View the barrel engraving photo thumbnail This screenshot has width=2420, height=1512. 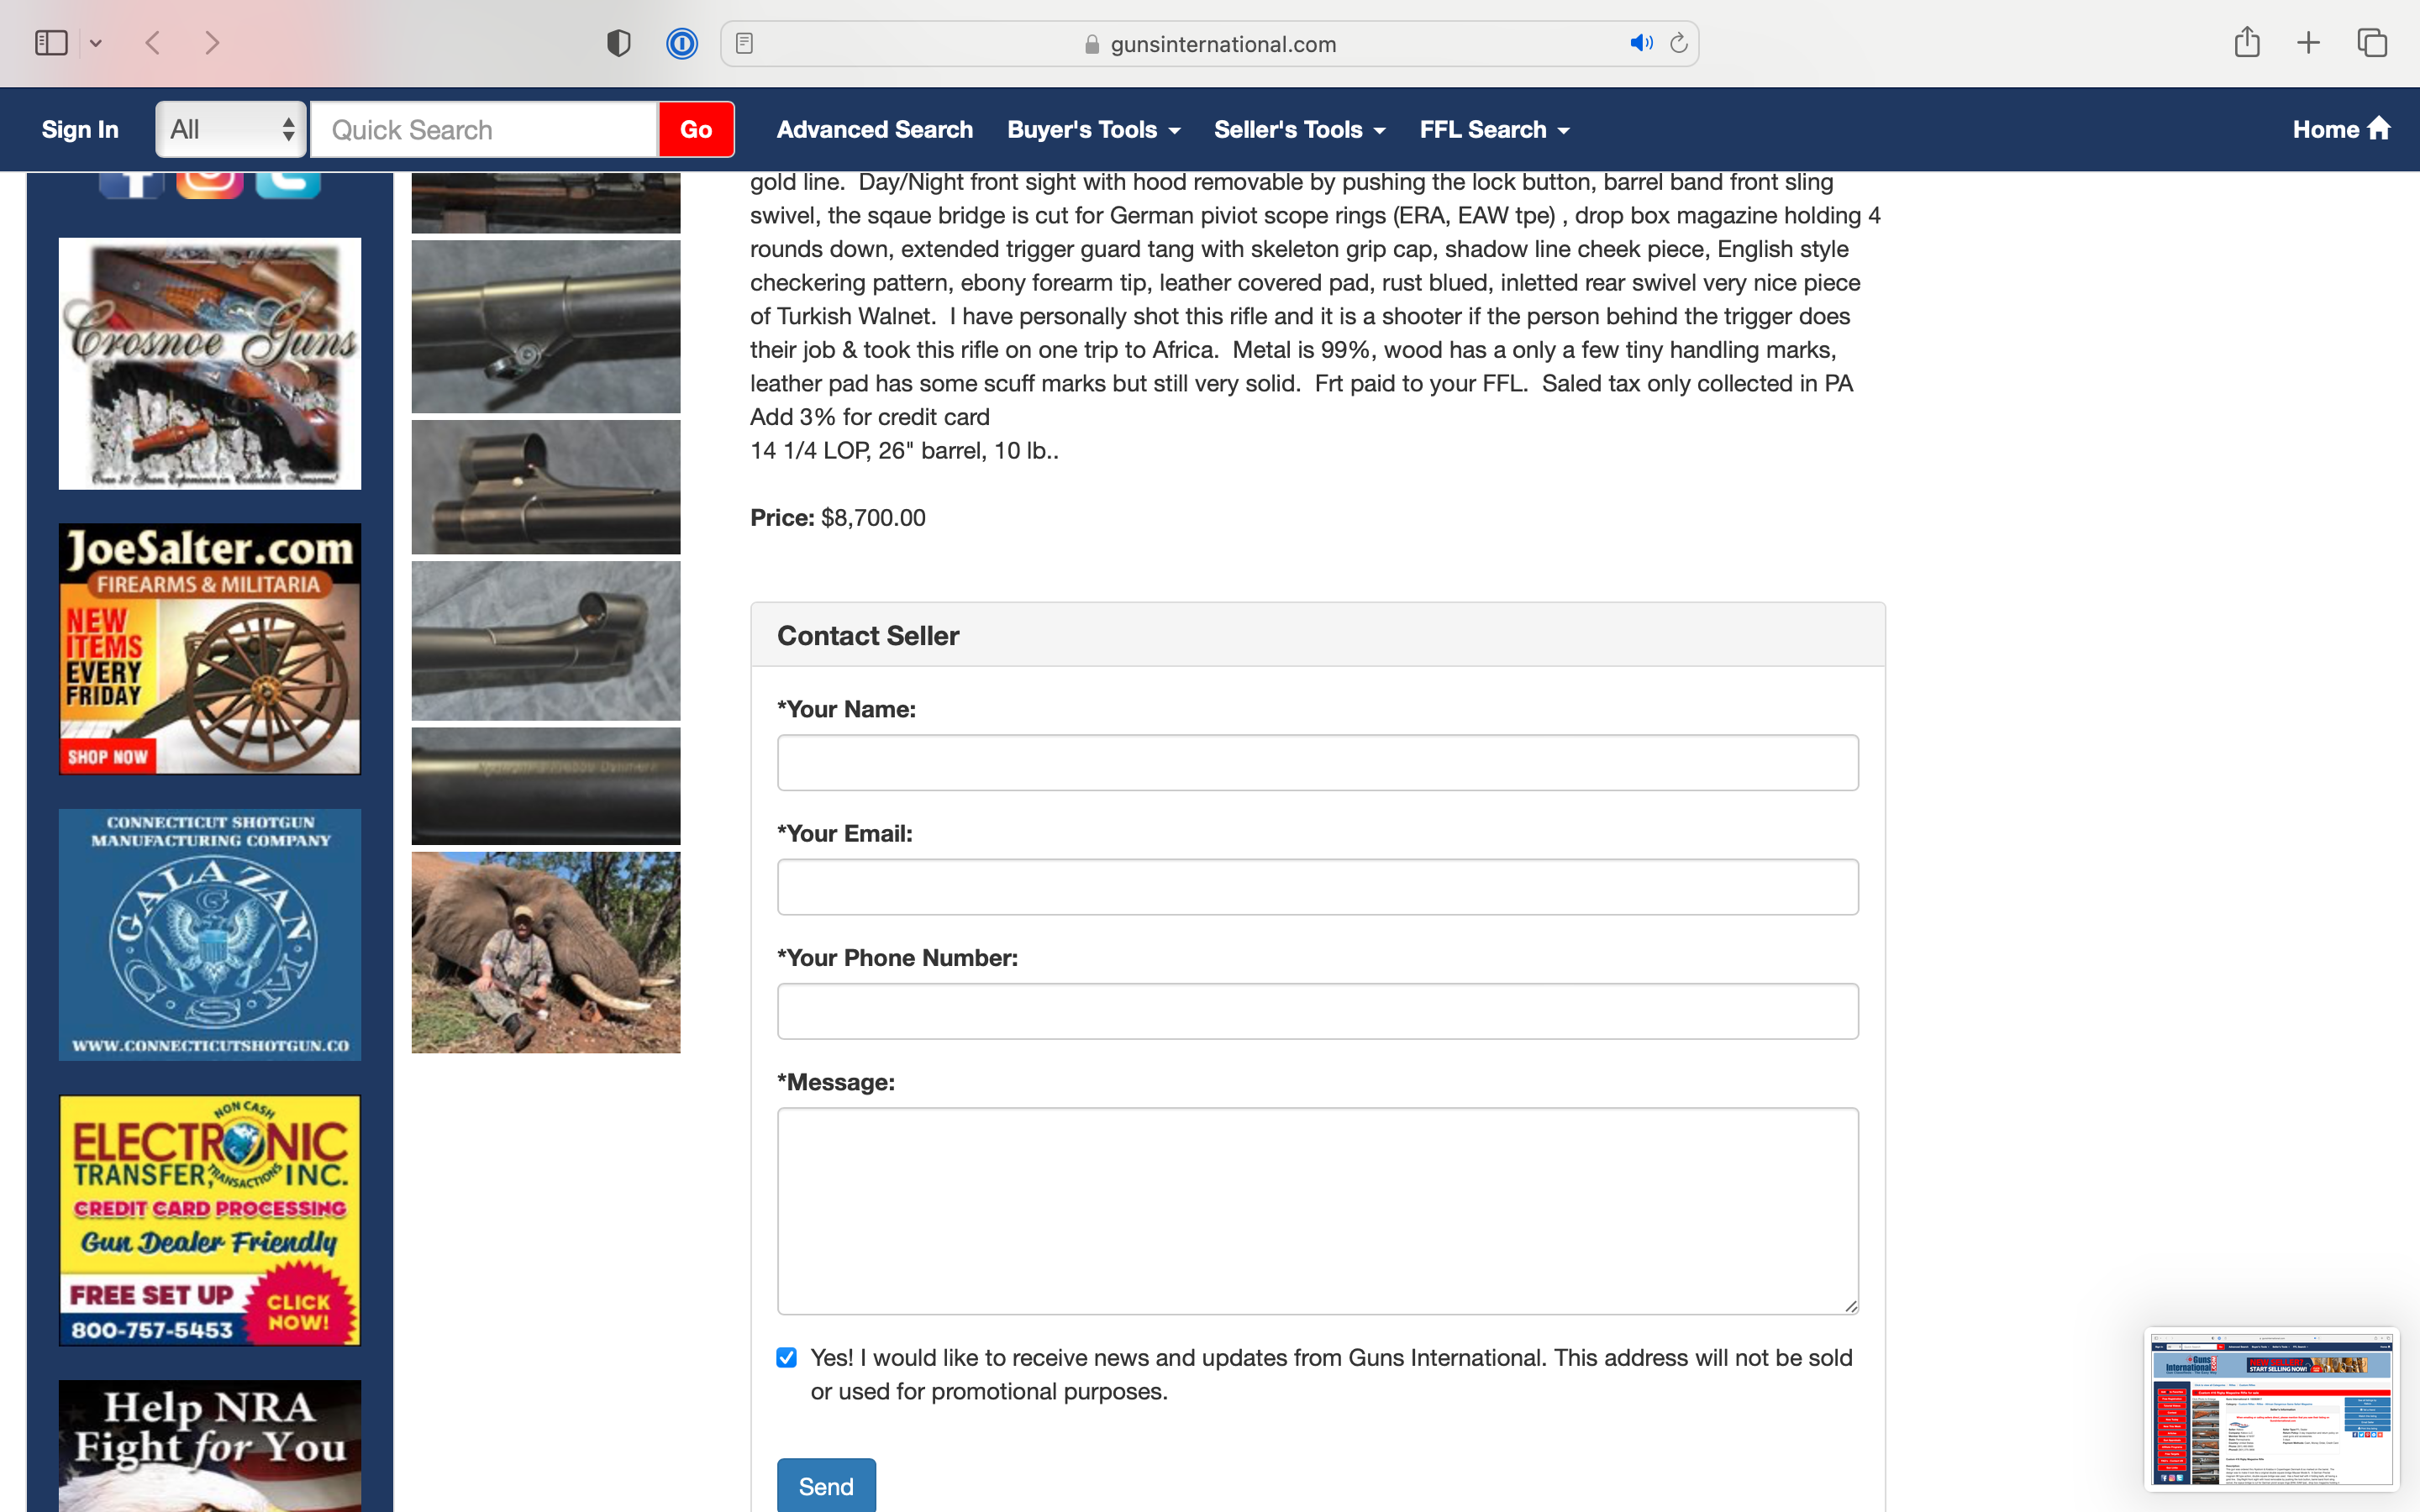click(546, 786)
